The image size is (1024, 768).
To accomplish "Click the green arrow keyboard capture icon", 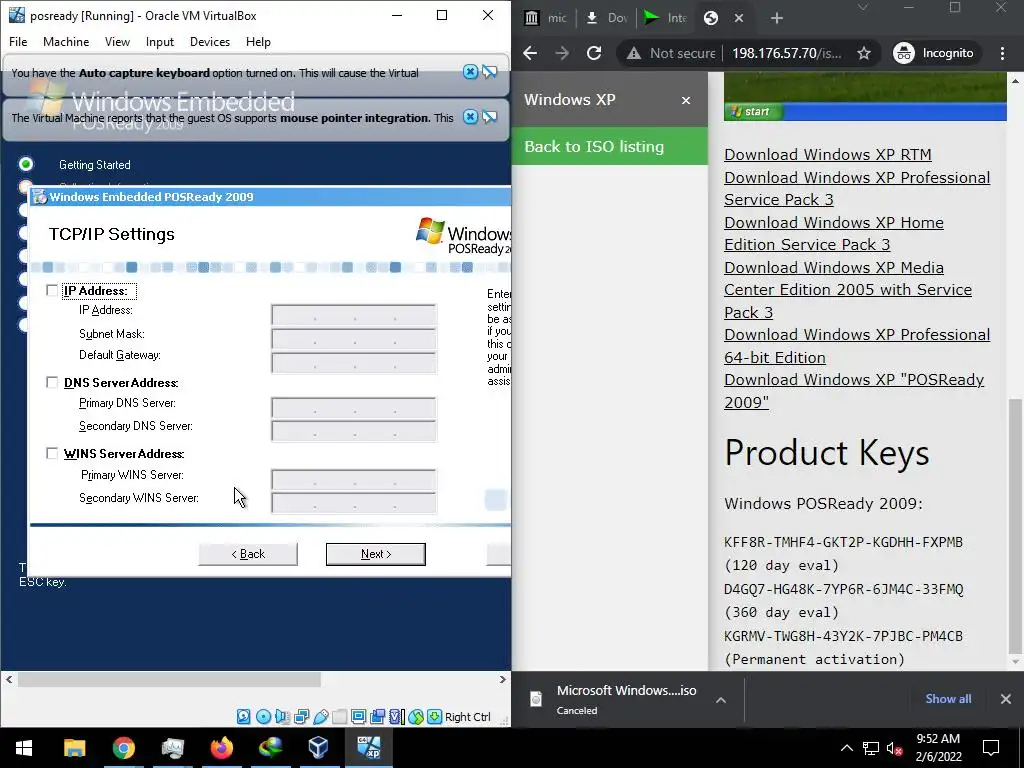I will [x=435, y=716].
